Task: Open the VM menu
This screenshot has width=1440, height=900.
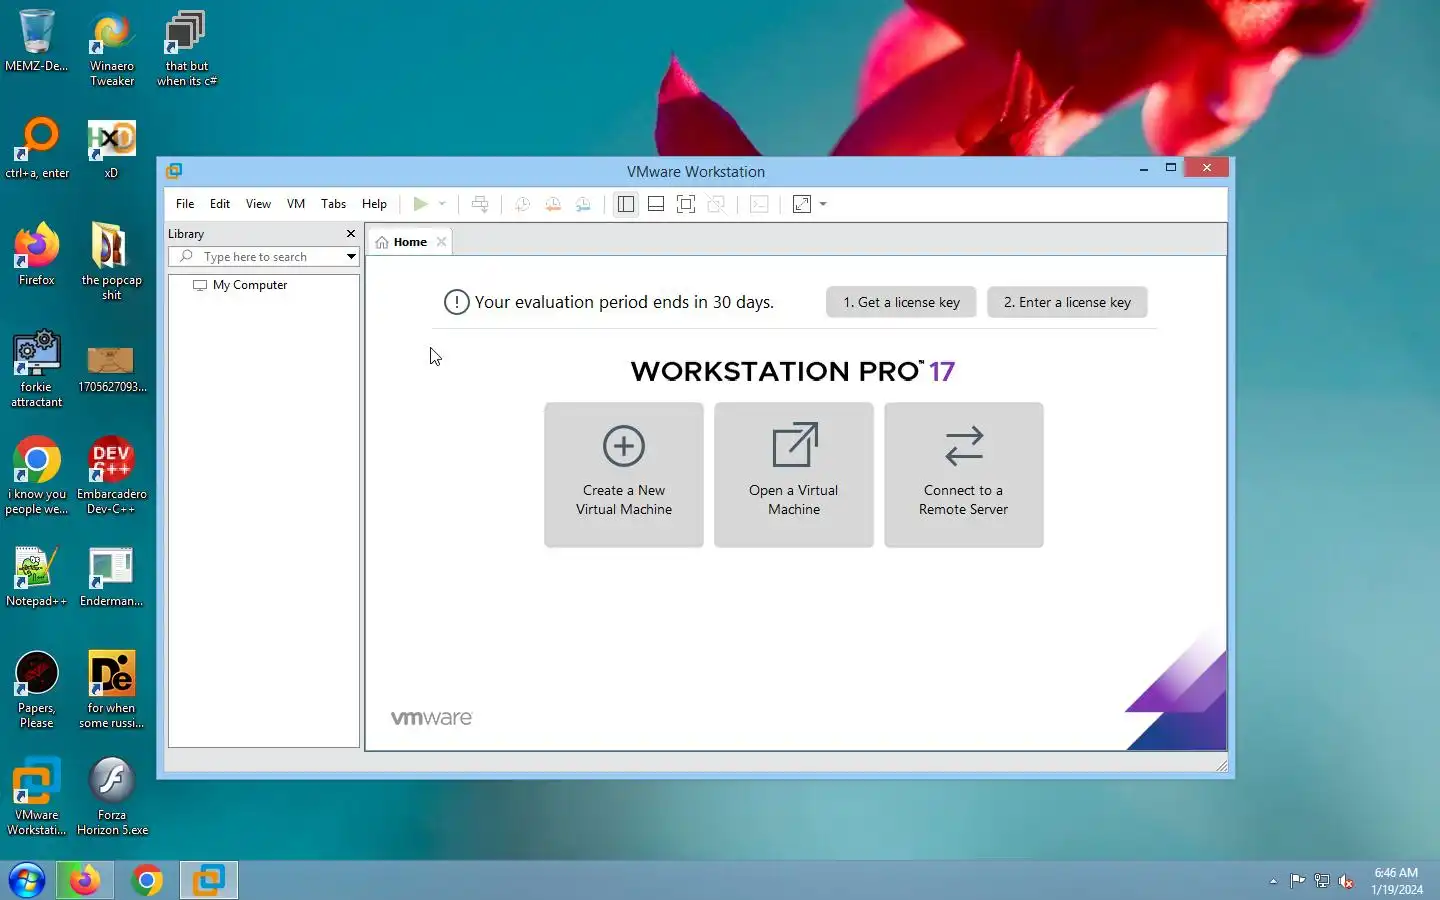Action: 296,204
